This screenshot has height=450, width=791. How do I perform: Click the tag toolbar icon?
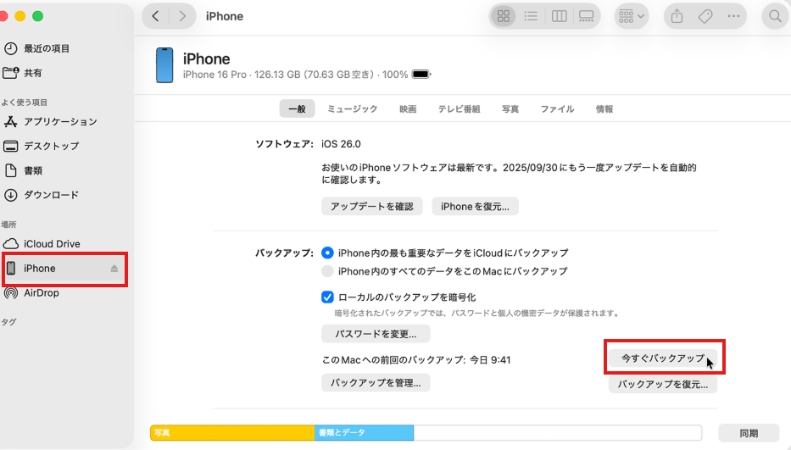(705, 16)
